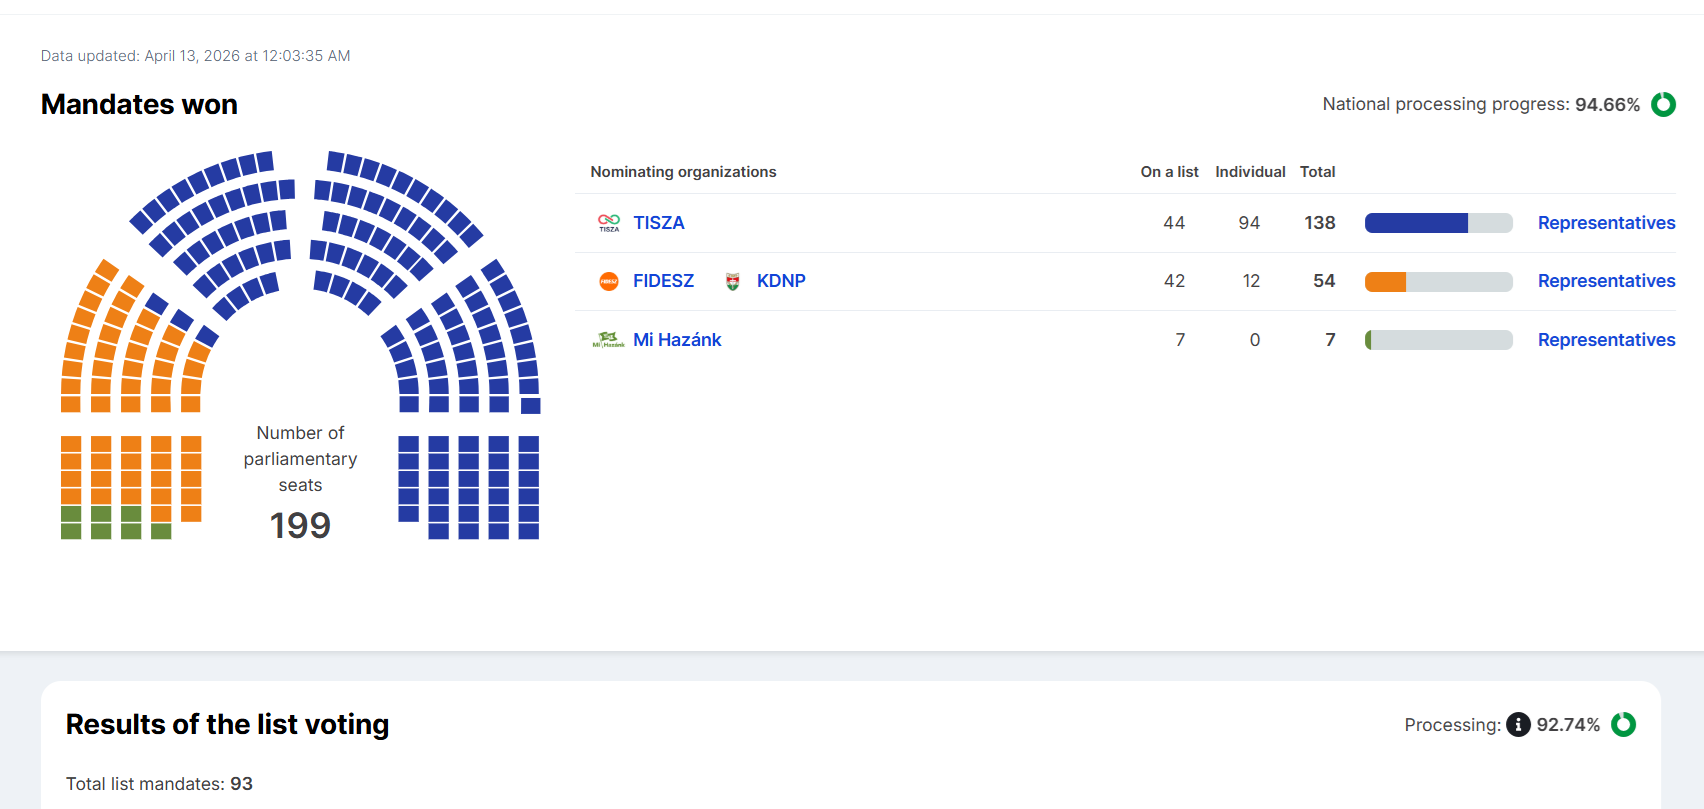Click the TISZA party logo icon
1704x809 pixels.
click(608, 223)
